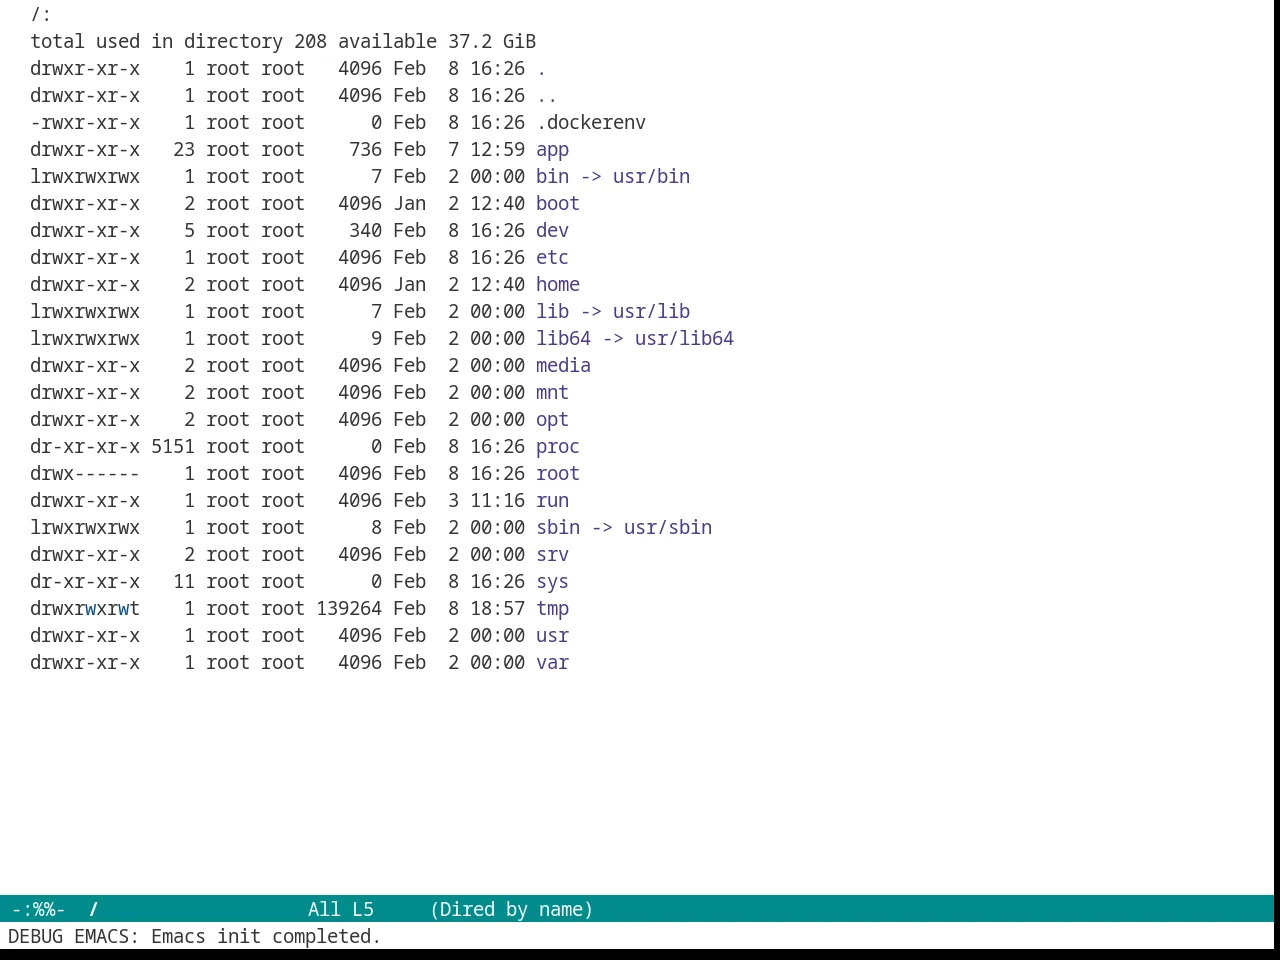1280x960 pixels.
Task: Open the app directory entry
Action: (x=552, y=149)
